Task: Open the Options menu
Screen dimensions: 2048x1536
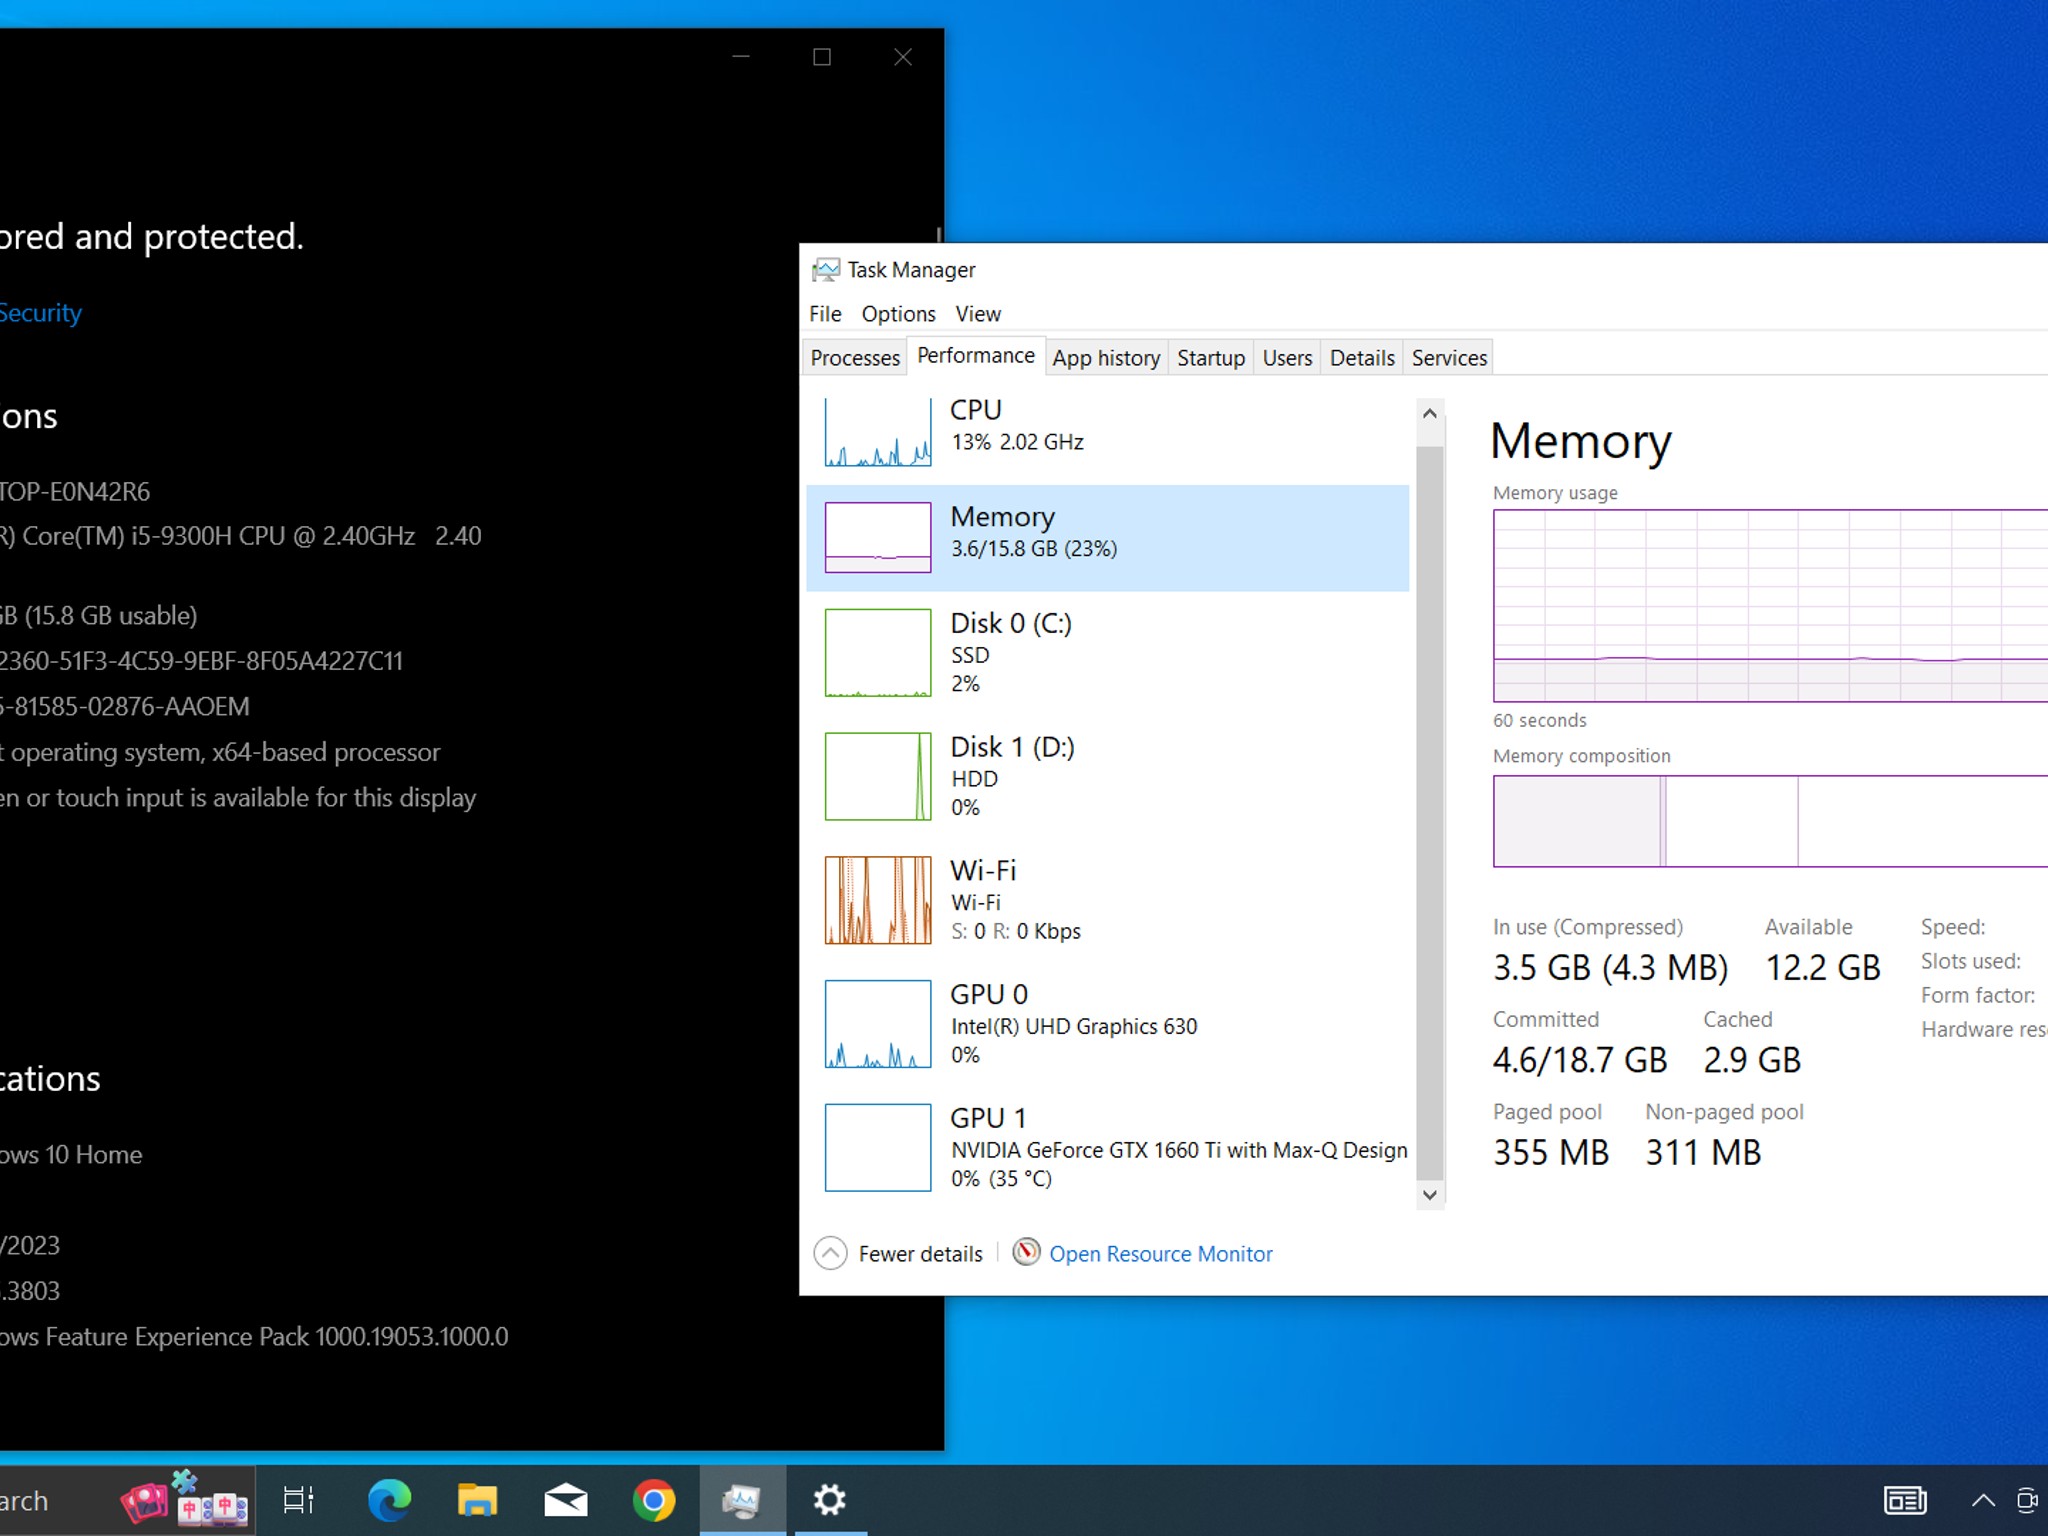Action: click(898, 314)
